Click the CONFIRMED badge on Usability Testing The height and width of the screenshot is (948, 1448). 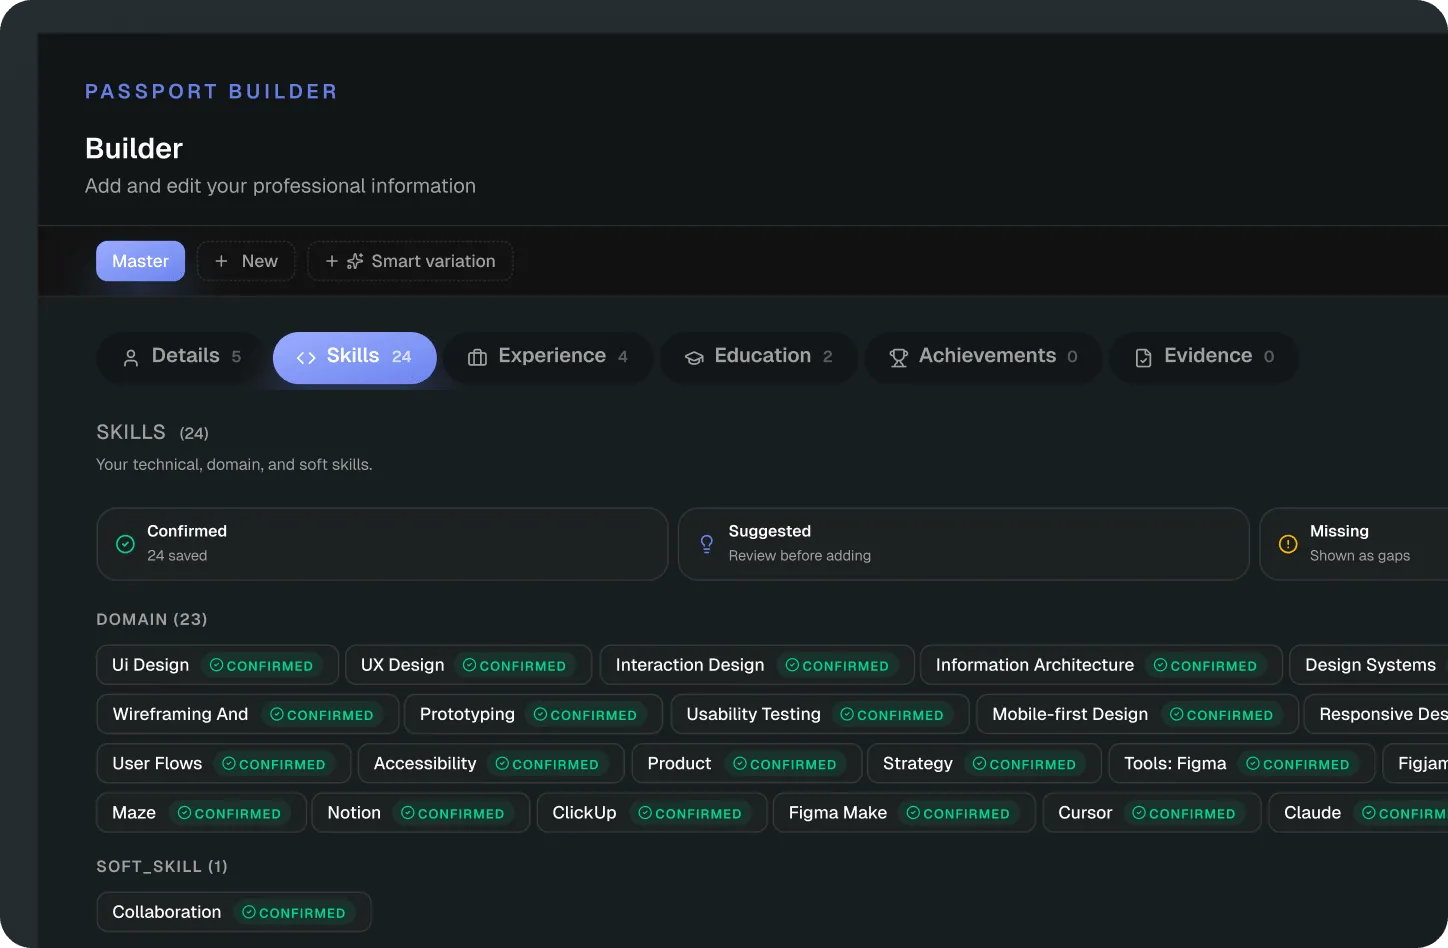coord(892,714)
